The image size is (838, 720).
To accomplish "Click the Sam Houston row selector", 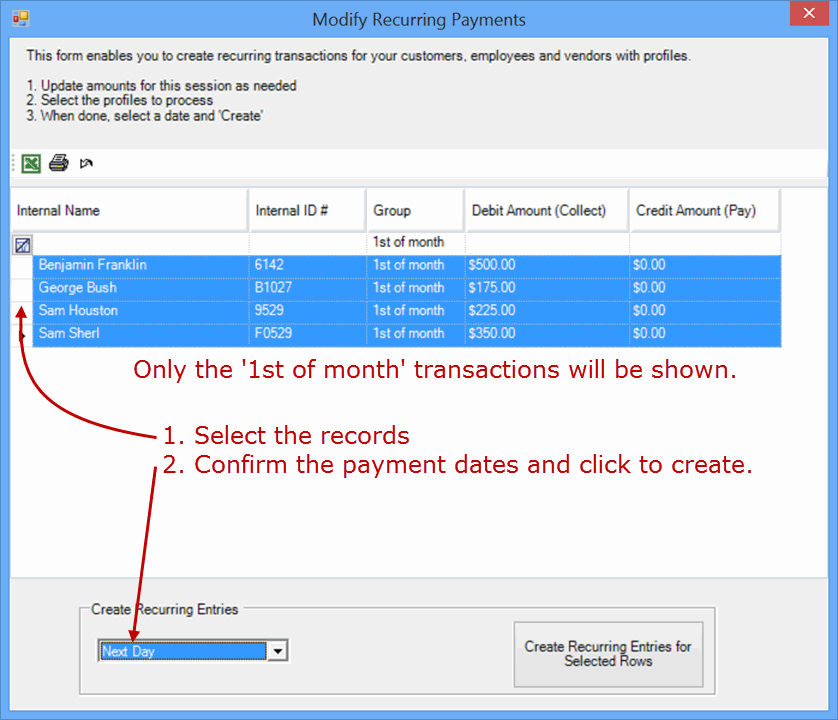I will coord(21,311).
